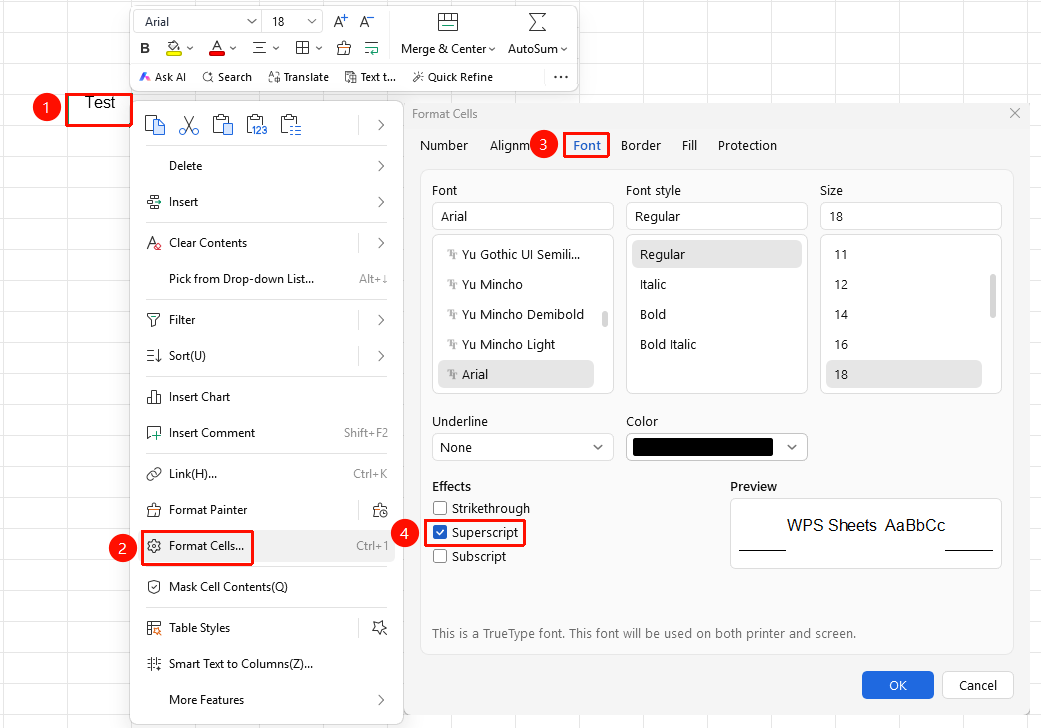
Task: Click the Translate icon in the mini toolbar
Action: coord(274,77)
